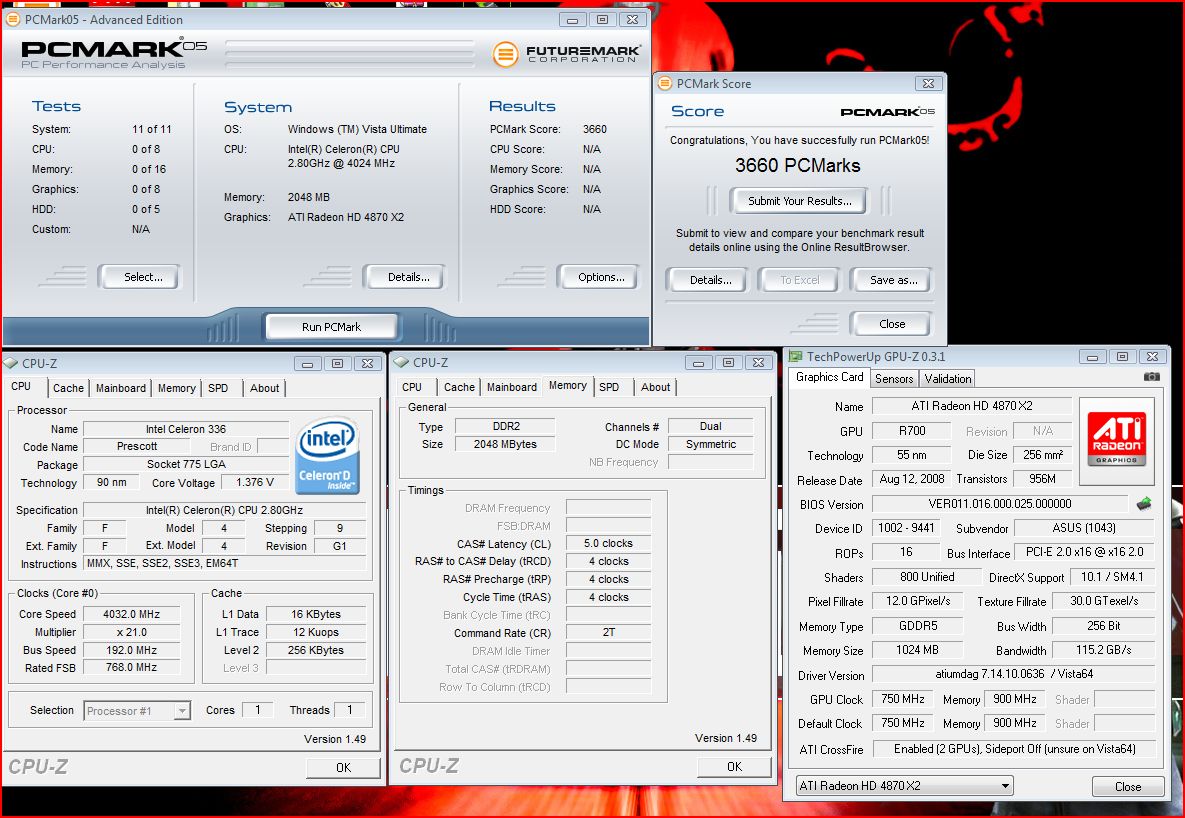
Task: Click the BIOS Version field in GPU-Z
Action: (x=1000, y=504)
